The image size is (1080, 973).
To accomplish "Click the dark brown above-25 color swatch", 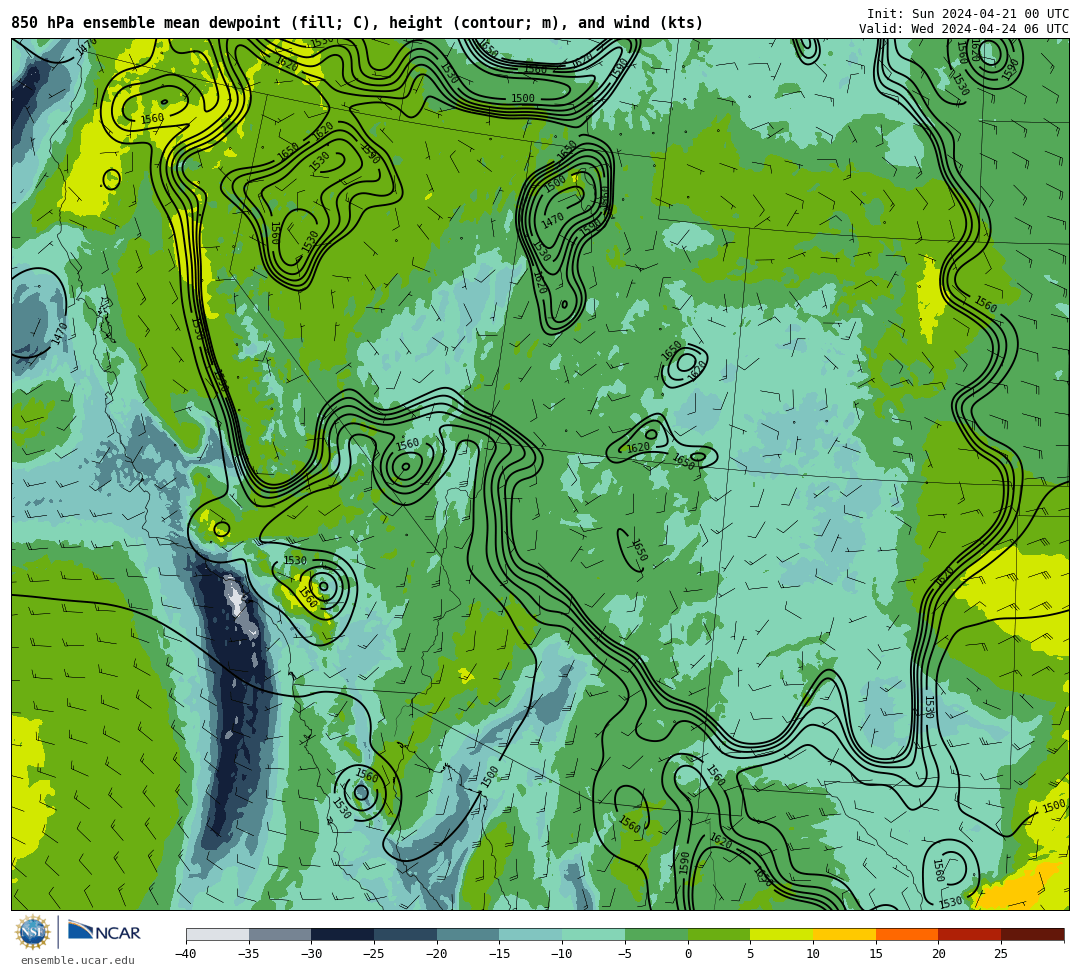I will pyautogui.click(x=1032, y=934).
